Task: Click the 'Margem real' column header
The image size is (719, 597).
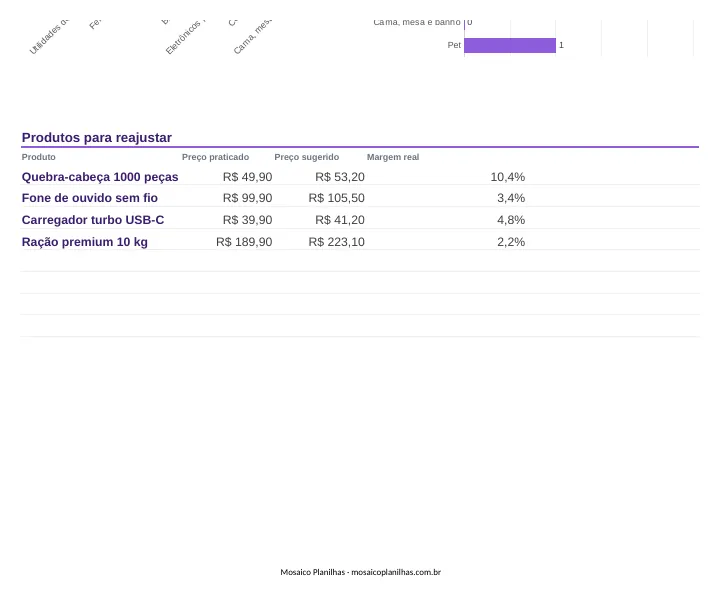Action: [x=393, y=157]
